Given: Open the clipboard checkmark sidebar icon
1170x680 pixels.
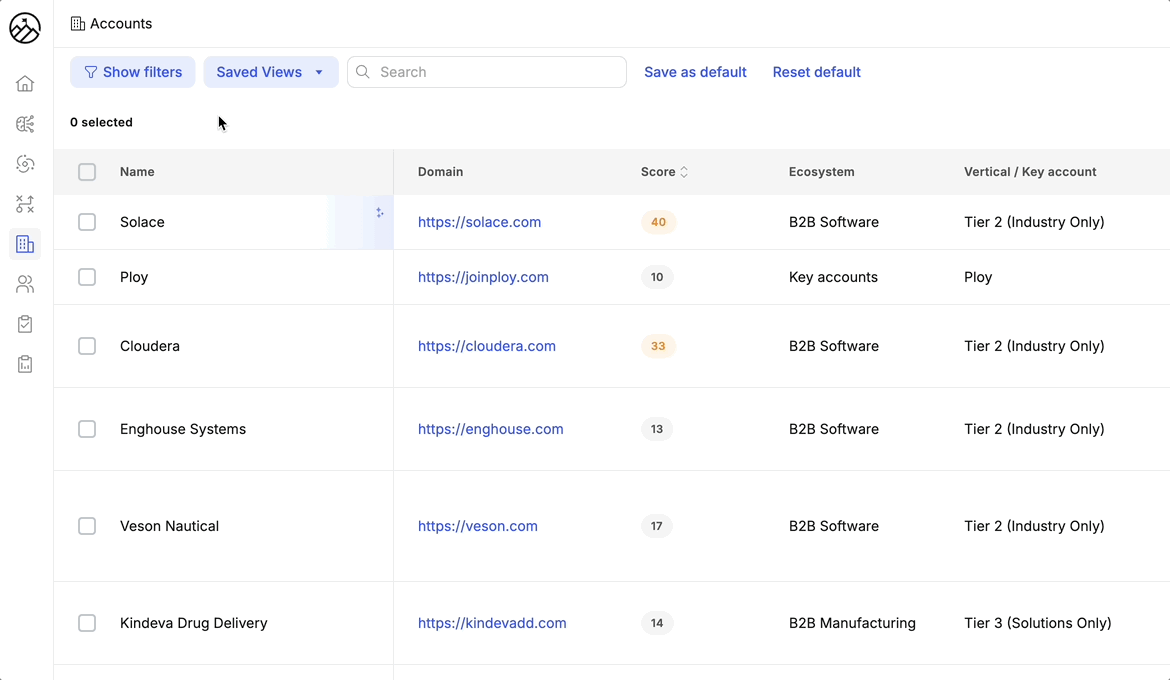Looking at the screenshot, I should (25, 324).
